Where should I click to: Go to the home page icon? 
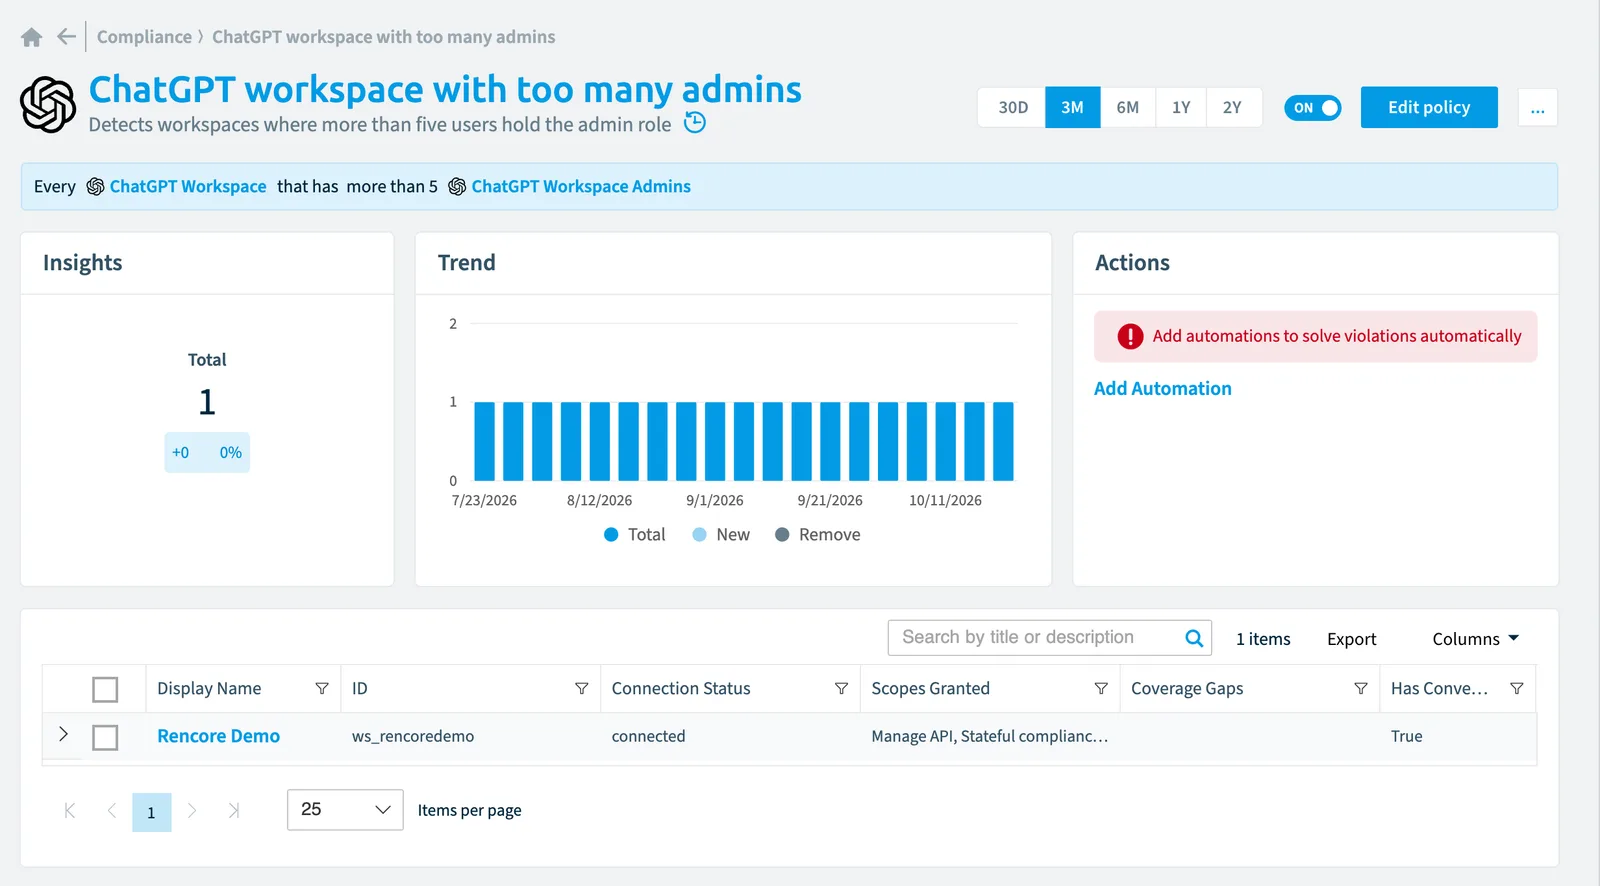32,37
